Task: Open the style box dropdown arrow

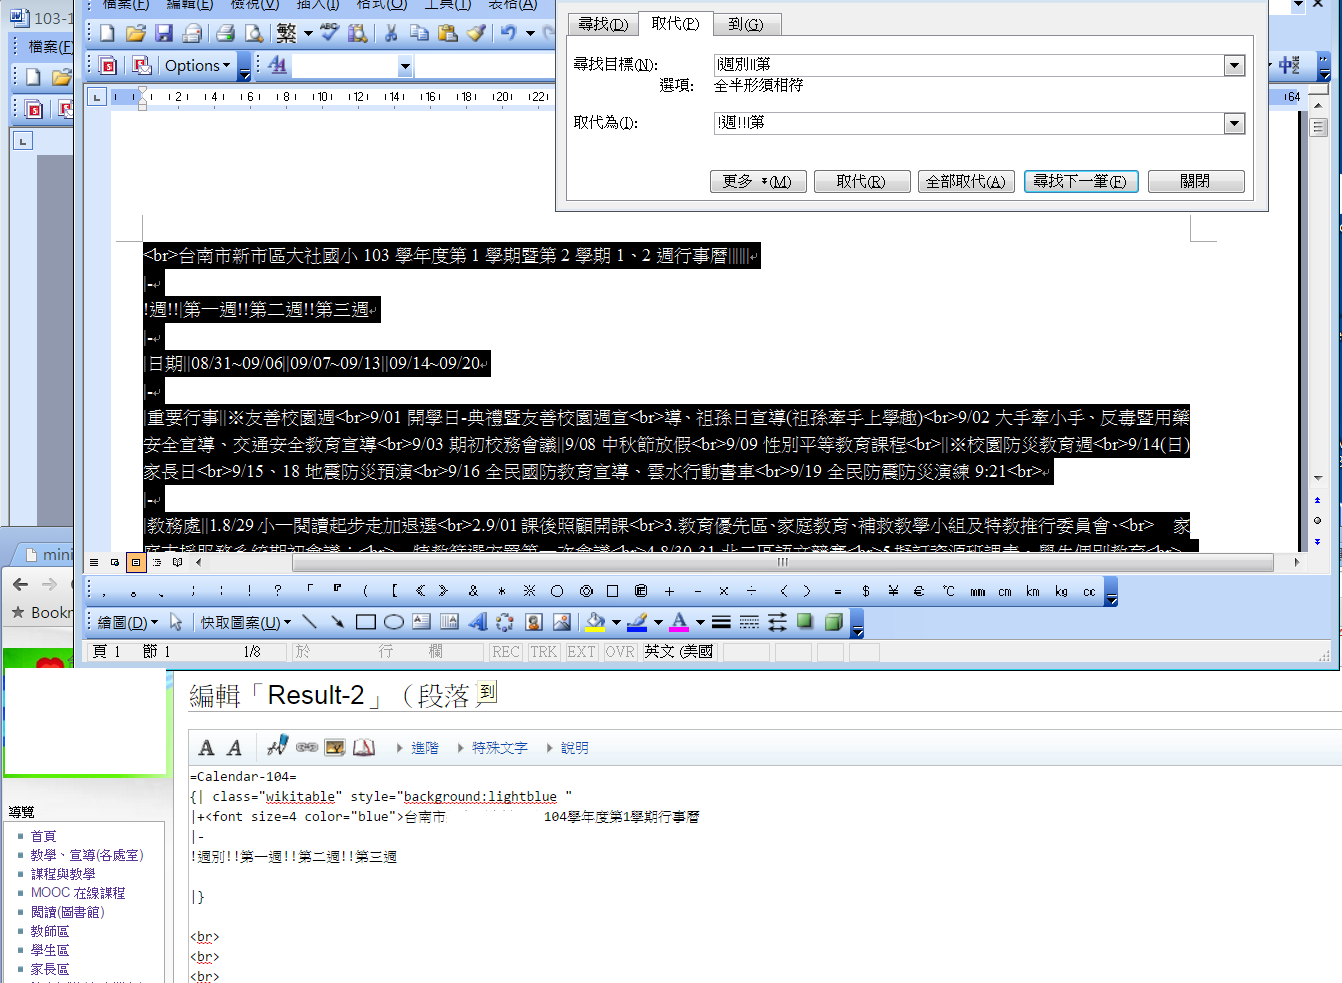Action: pyautogui.click(x=405, y=66)
